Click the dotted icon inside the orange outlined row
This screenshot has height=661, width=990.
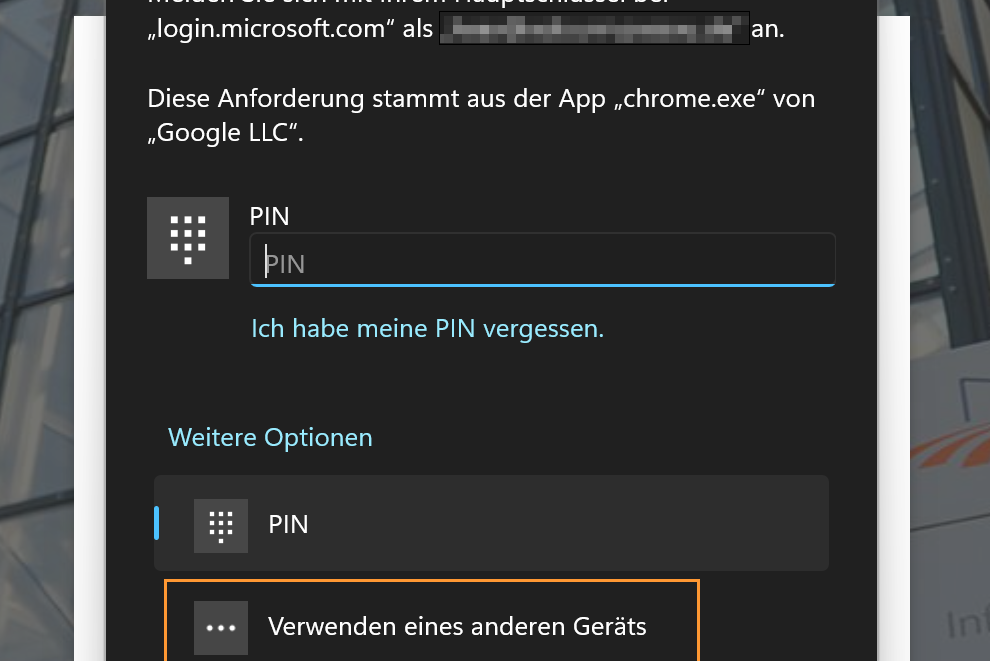tap(221, 627)
